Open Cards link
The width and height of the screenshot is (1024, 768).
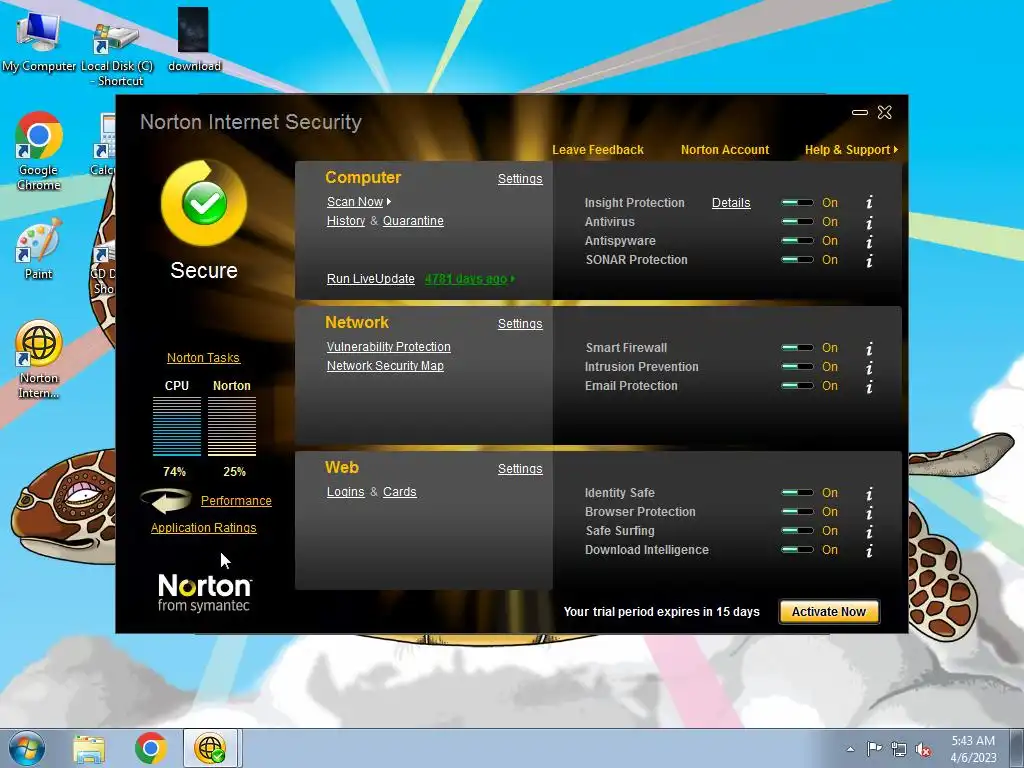tap(399, 492)
